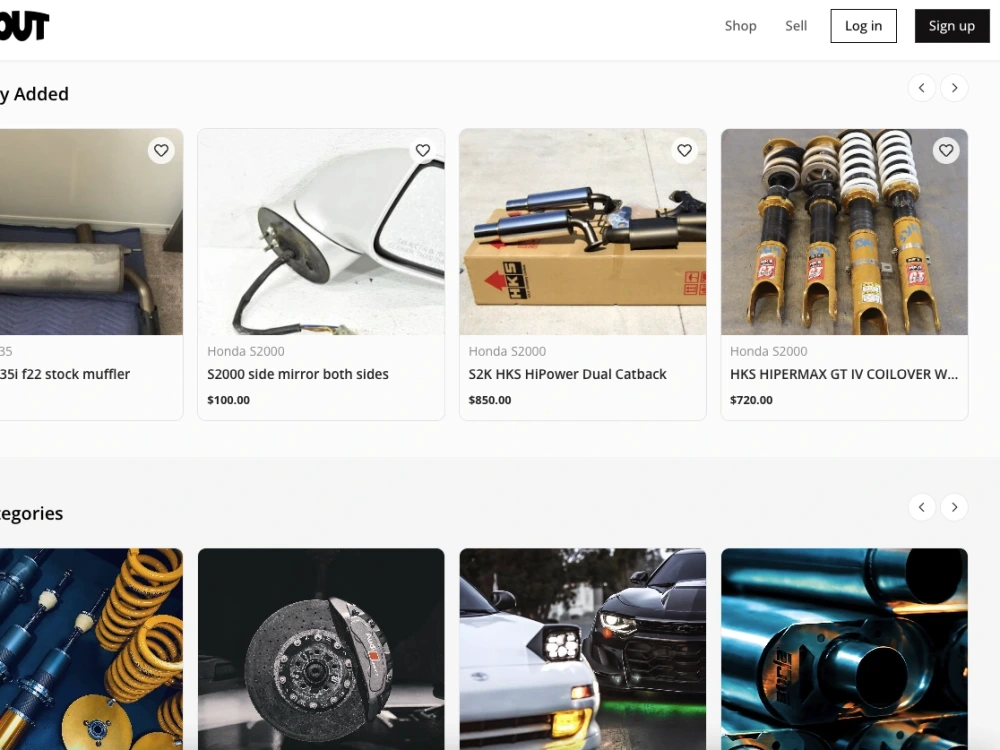Viewport: 1000px width, 750px height.
Task: Click next arrow on Categories carousel
Action: click(x=954, y=507)
